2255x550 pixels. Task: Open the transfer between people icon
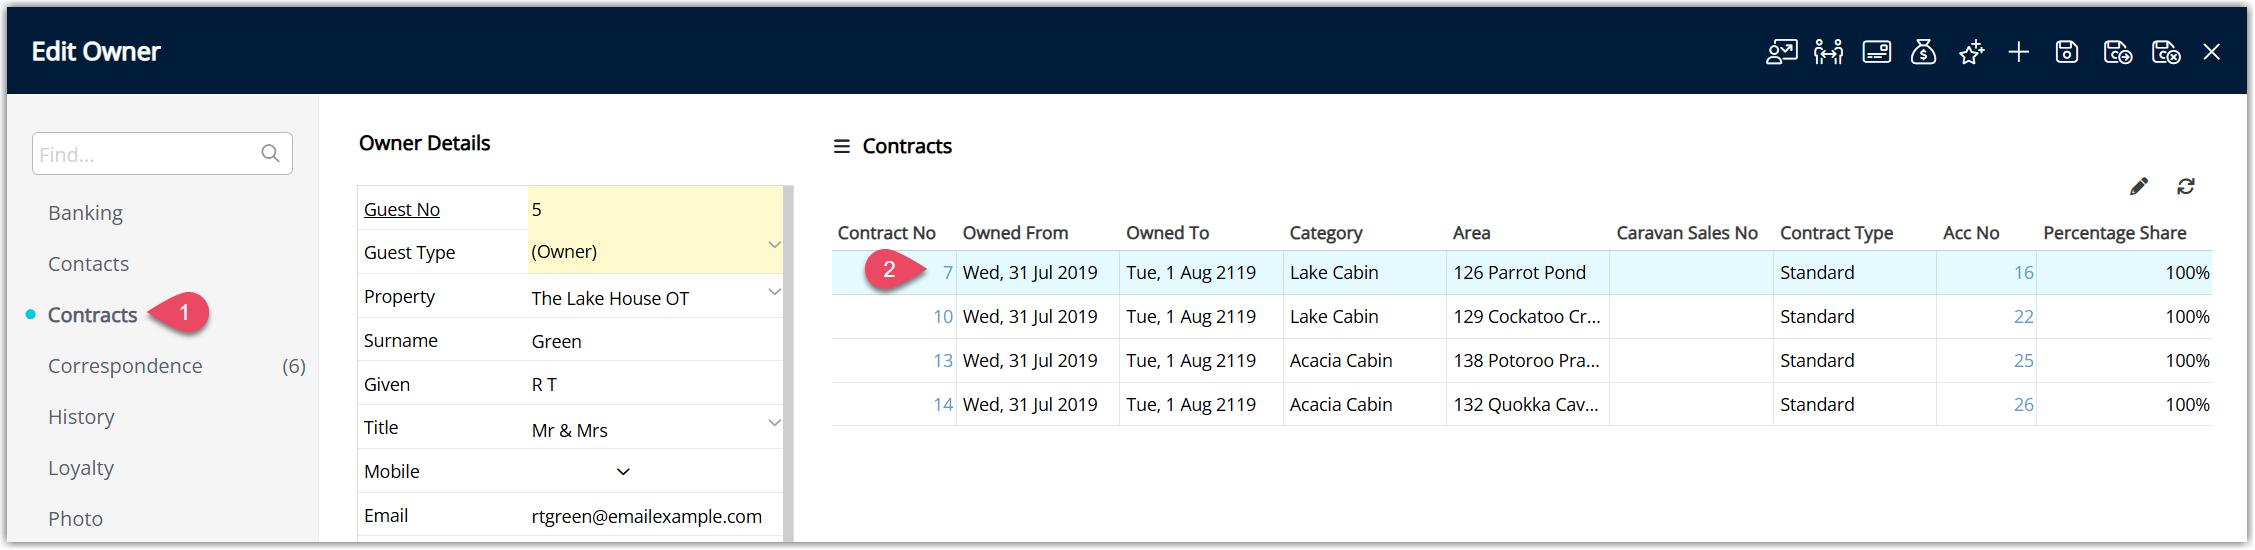coord(1828,52)
